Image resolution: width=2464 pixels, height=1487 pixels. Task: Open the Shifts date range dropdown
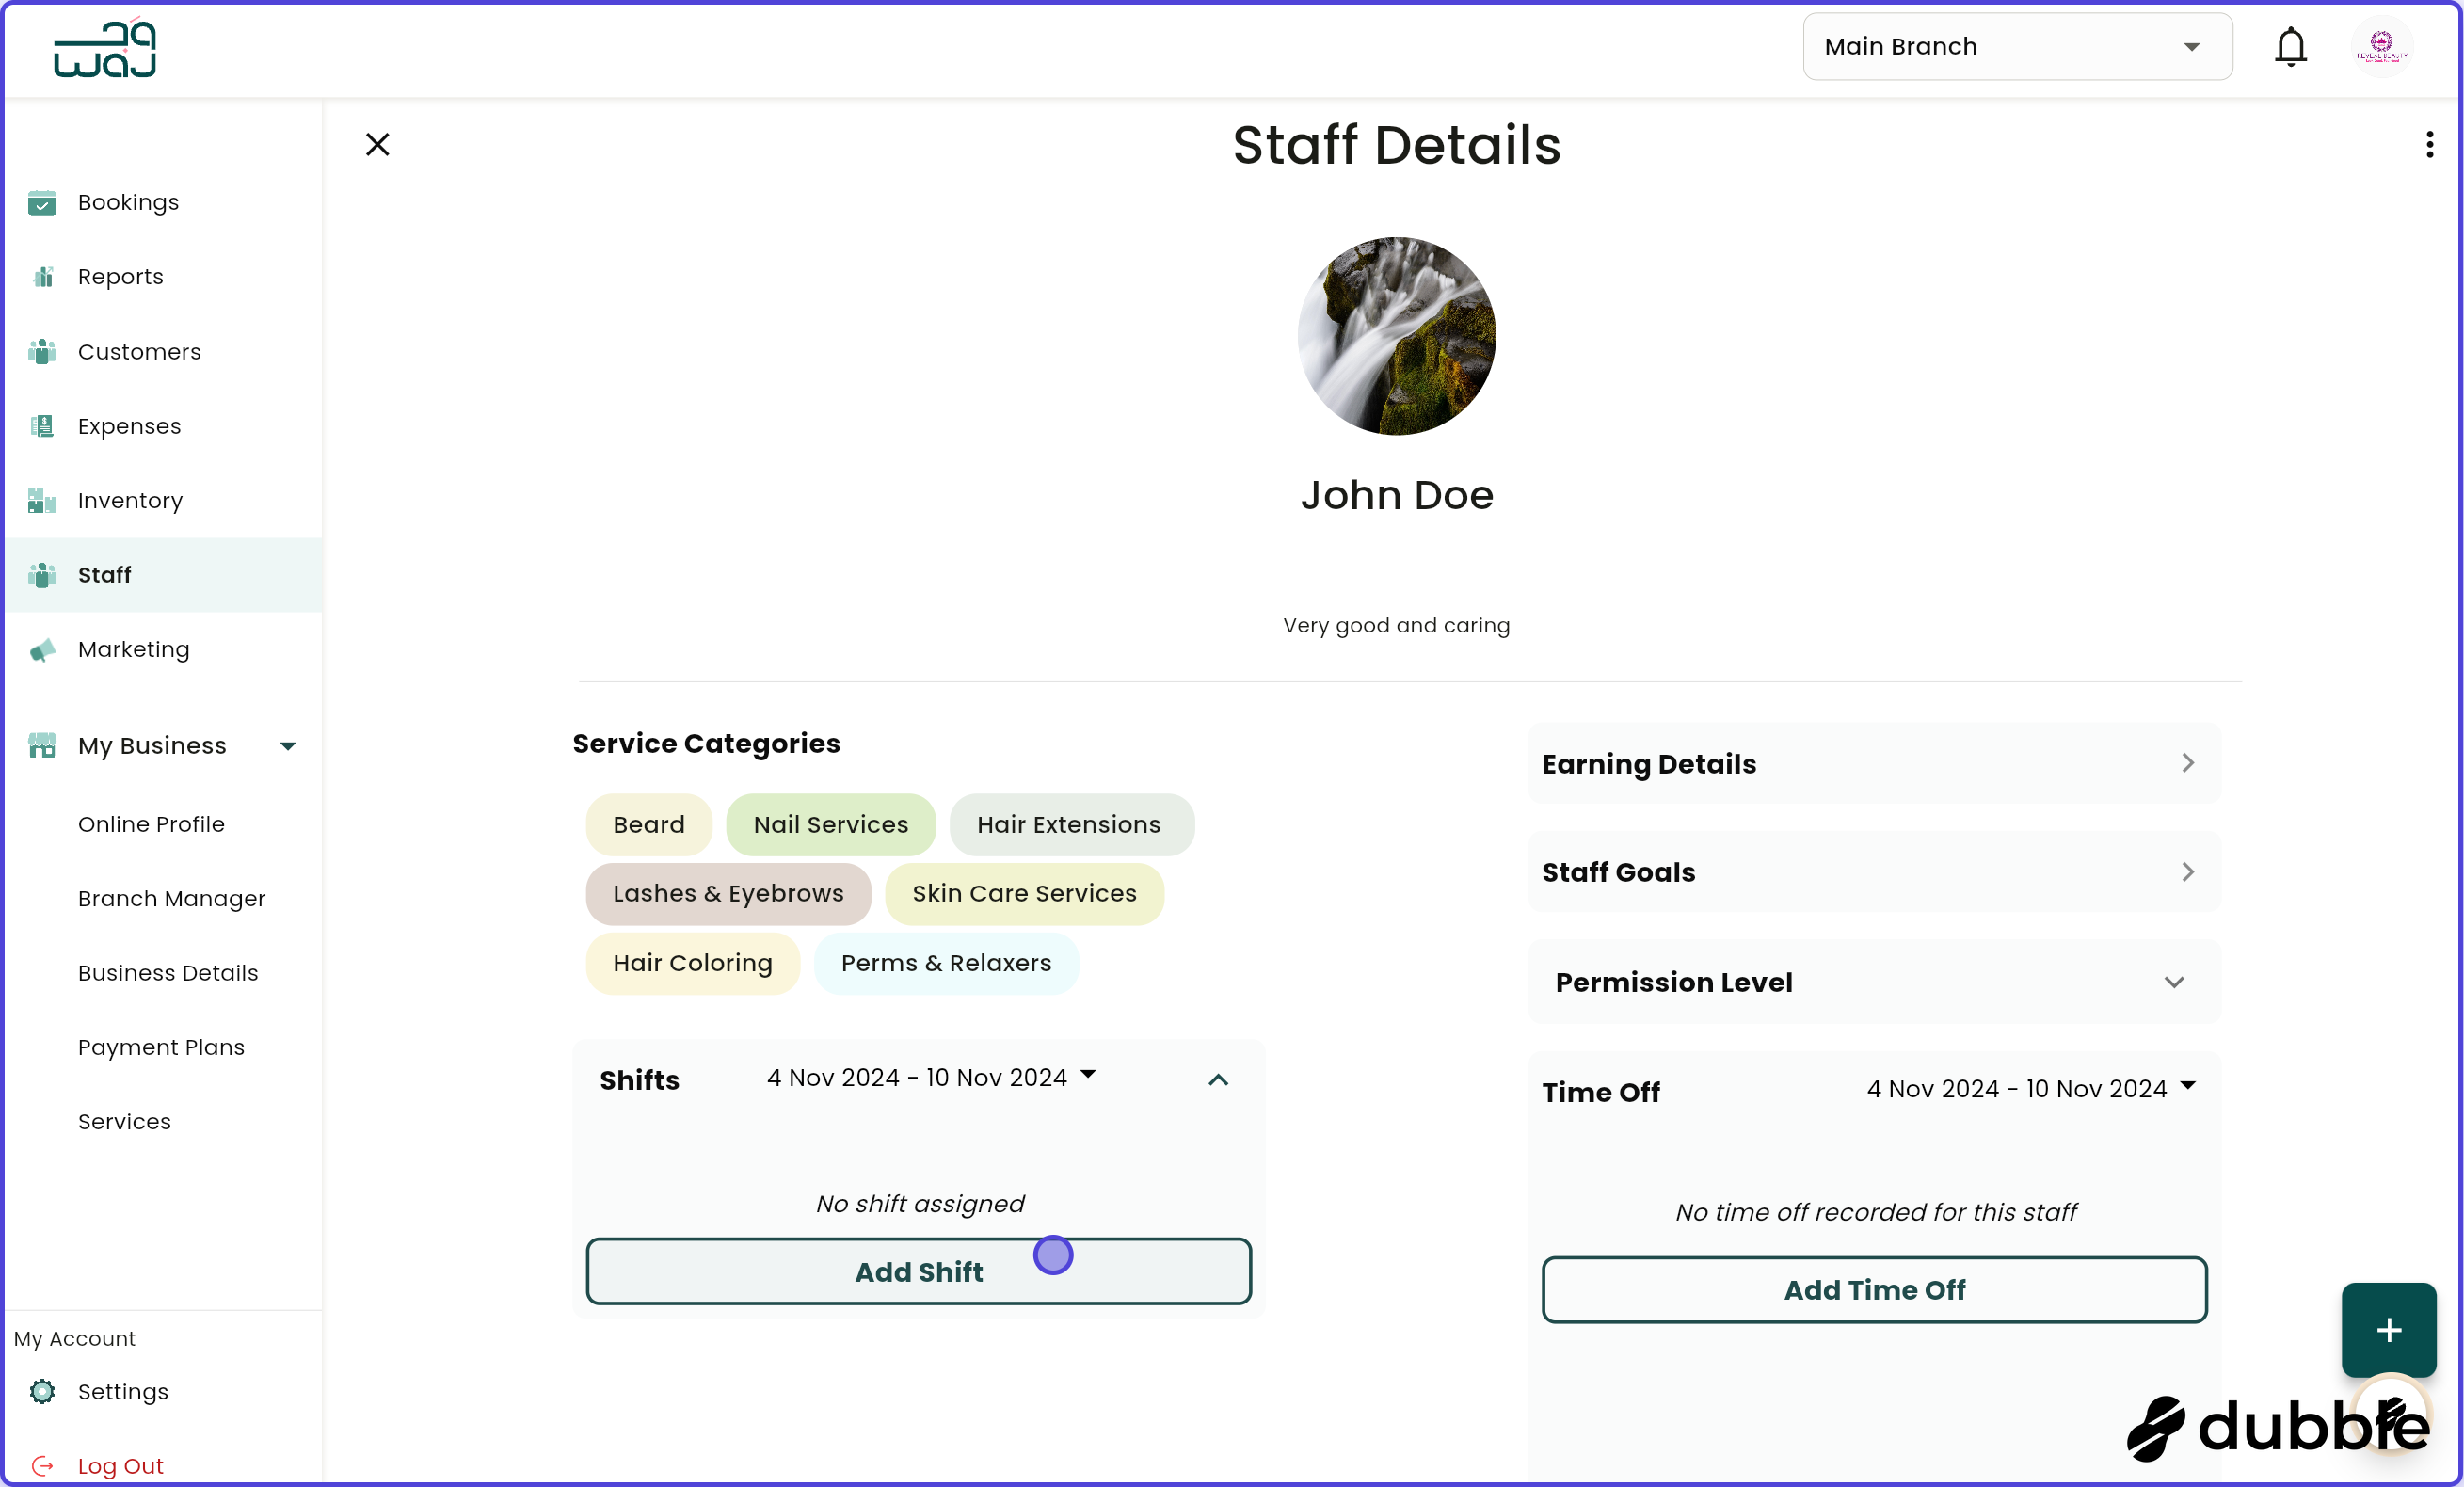tap(929, 1077)
